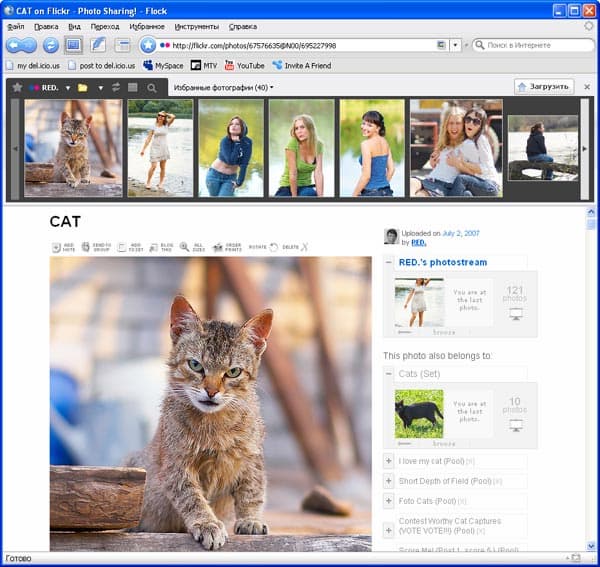Select the white dress girl thumbnail in media bar
This screenshot has height=567, width=600.
(160, 148)
